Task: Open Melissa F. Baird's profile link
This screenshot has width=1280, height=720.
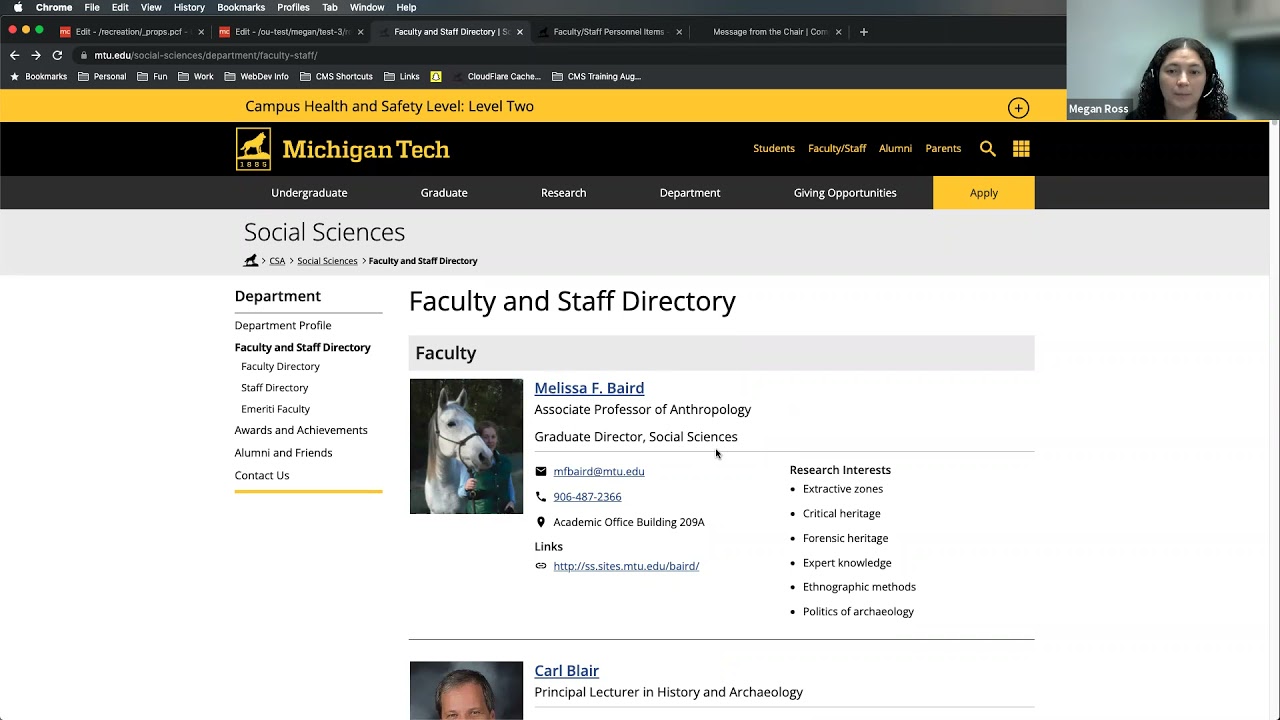Action: point(589,388)
